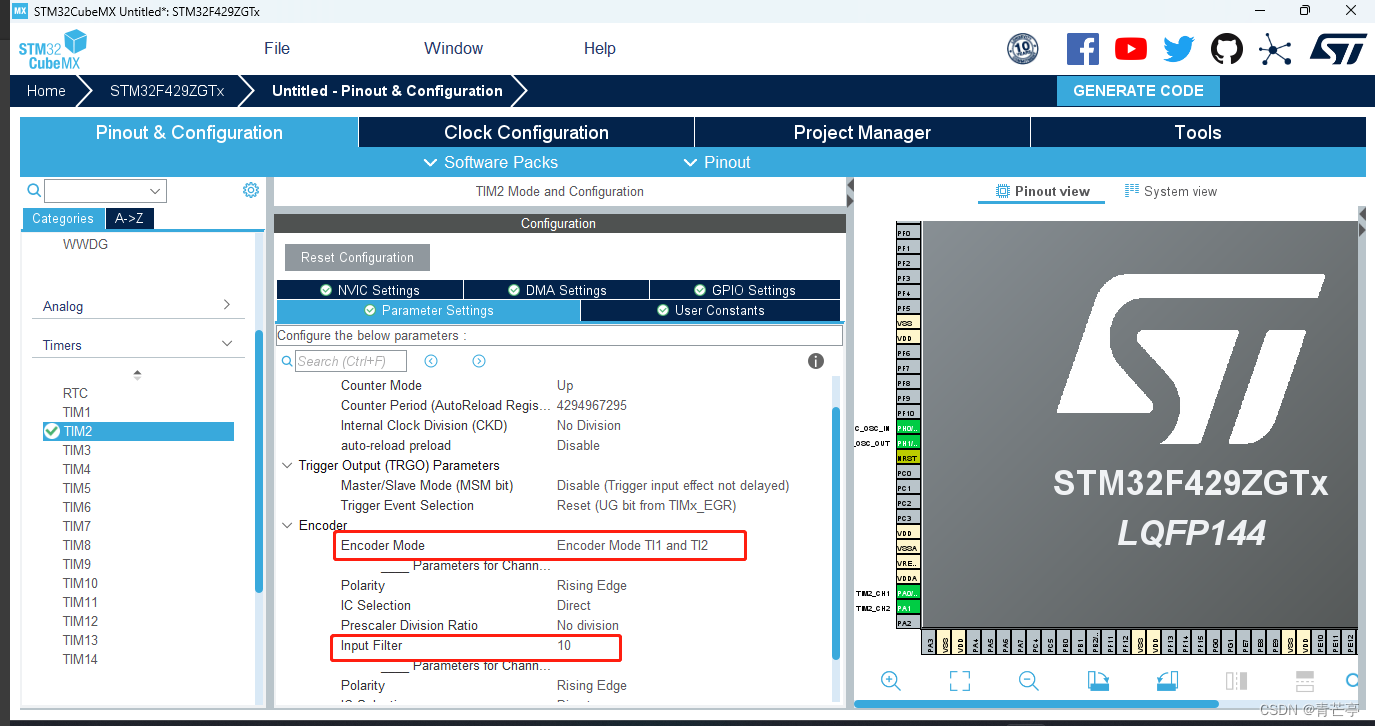Rotate the chip clockwise

[1098, 681]
